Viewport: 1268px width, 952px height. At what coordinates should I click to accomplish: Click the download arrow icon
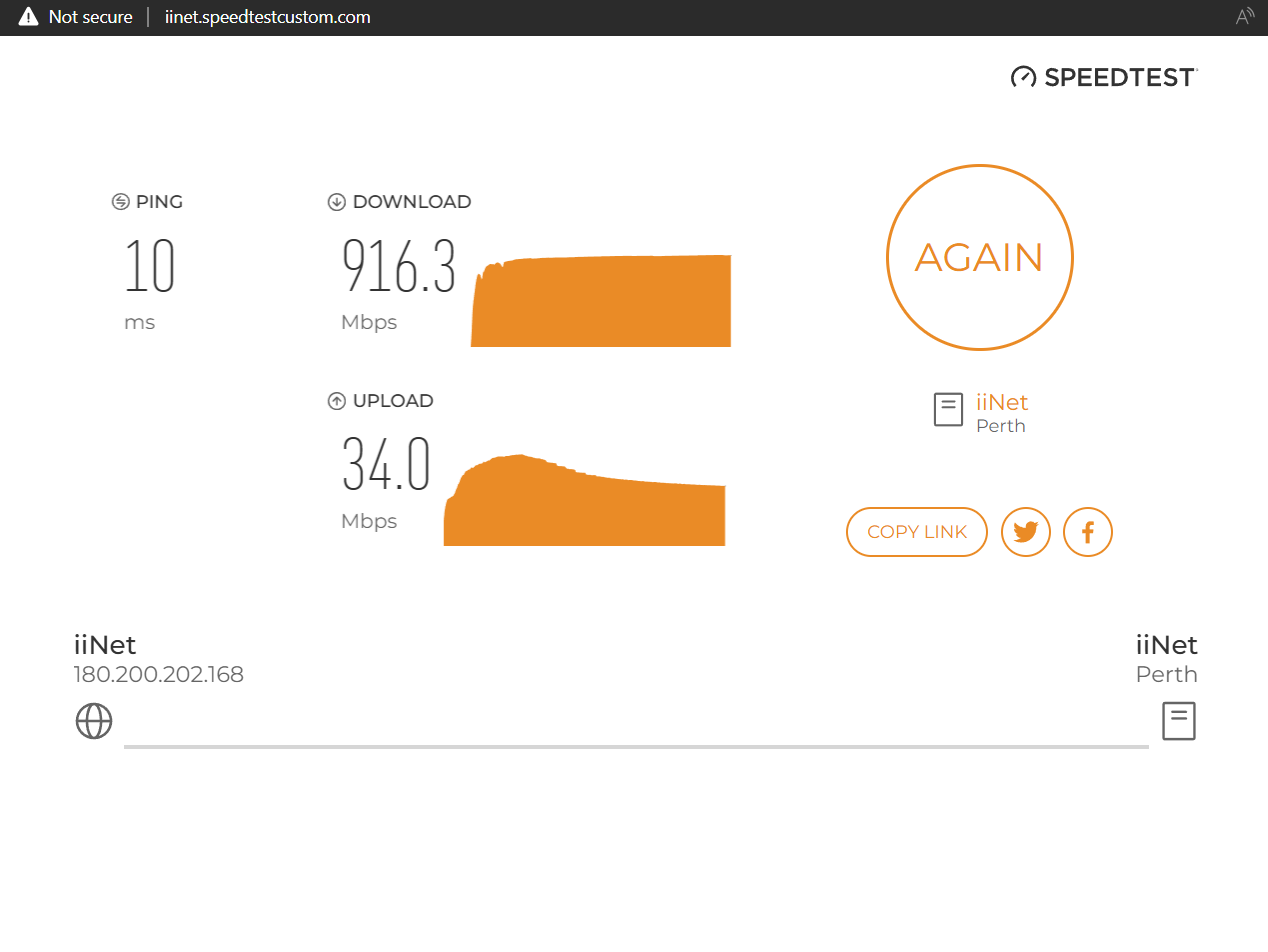point(336,202)
